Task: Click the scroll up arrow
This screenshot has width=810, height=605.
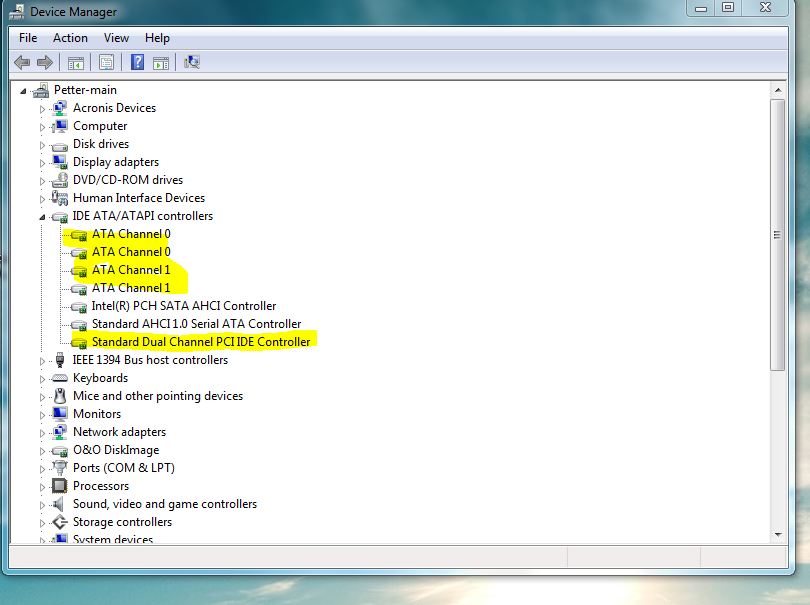Action: click(x=777, y=90)
